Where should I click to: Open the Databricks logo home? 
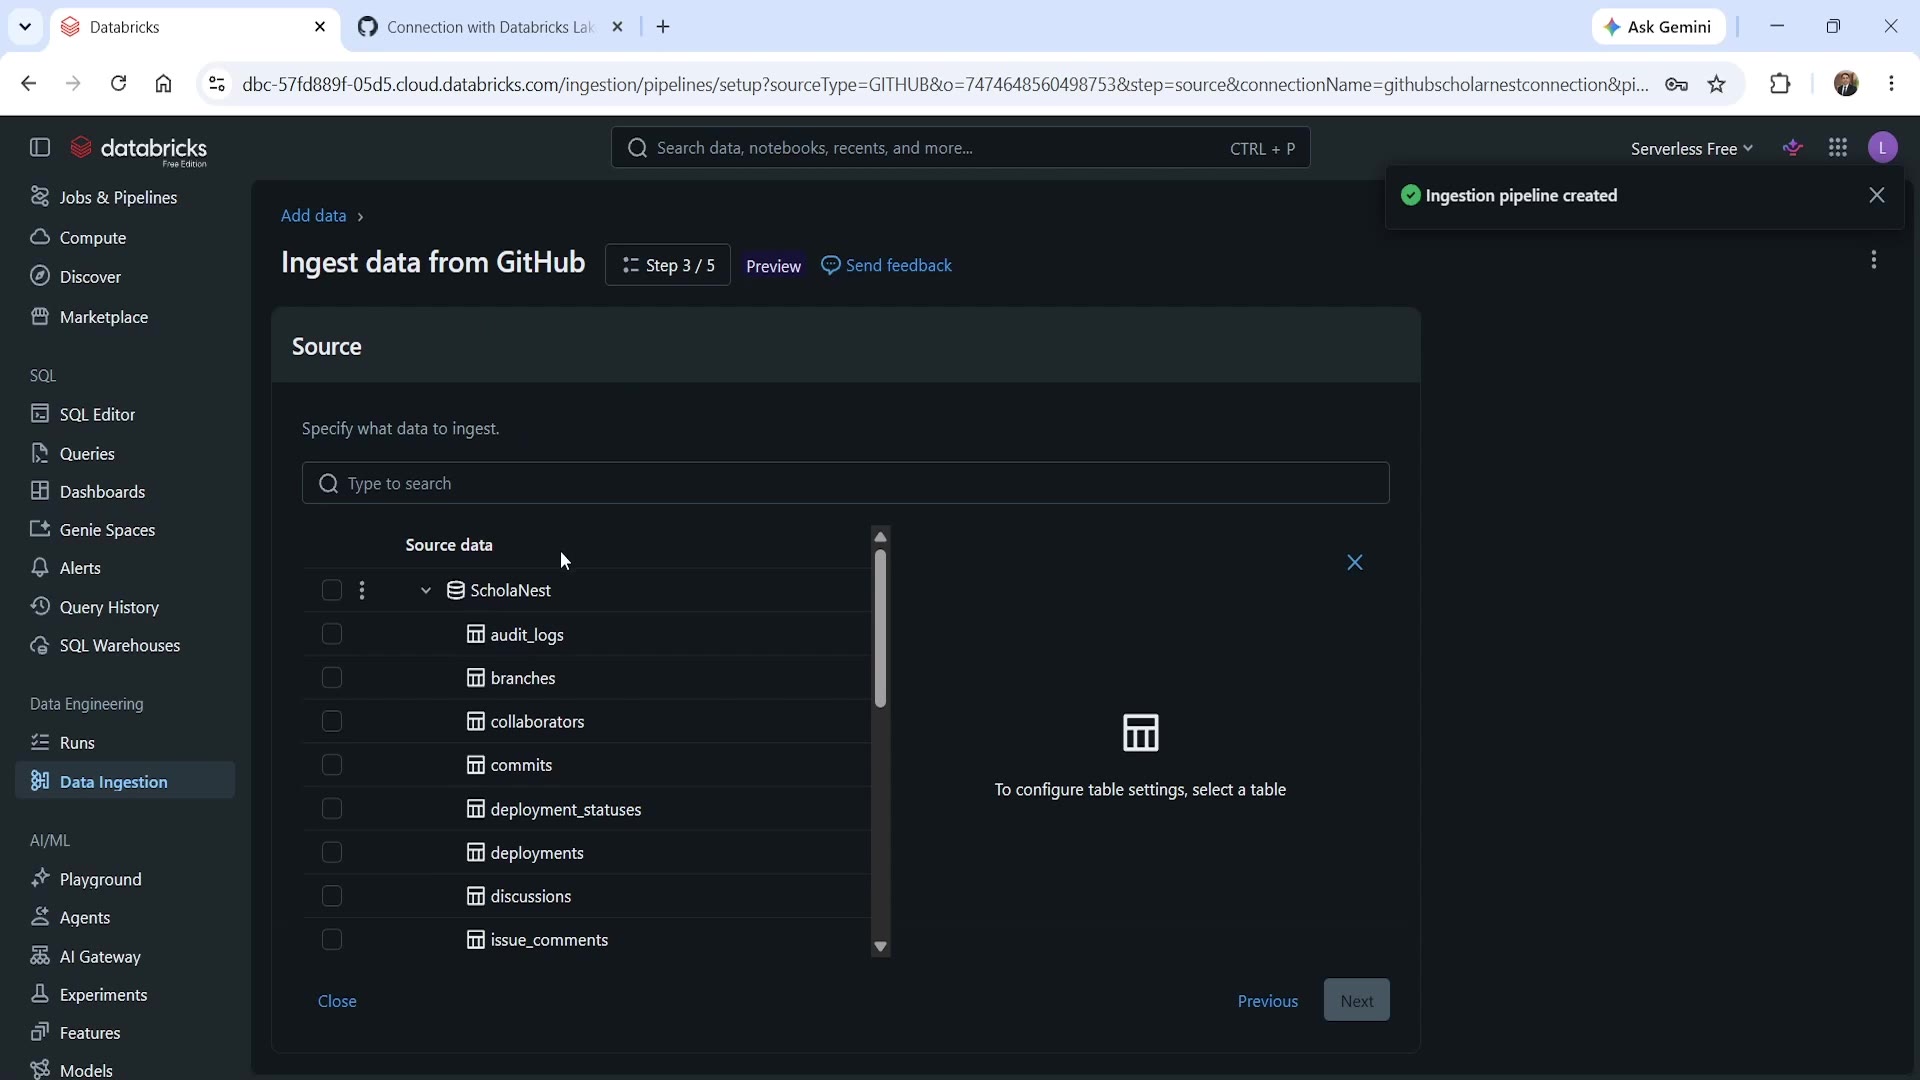coord(138,150)
